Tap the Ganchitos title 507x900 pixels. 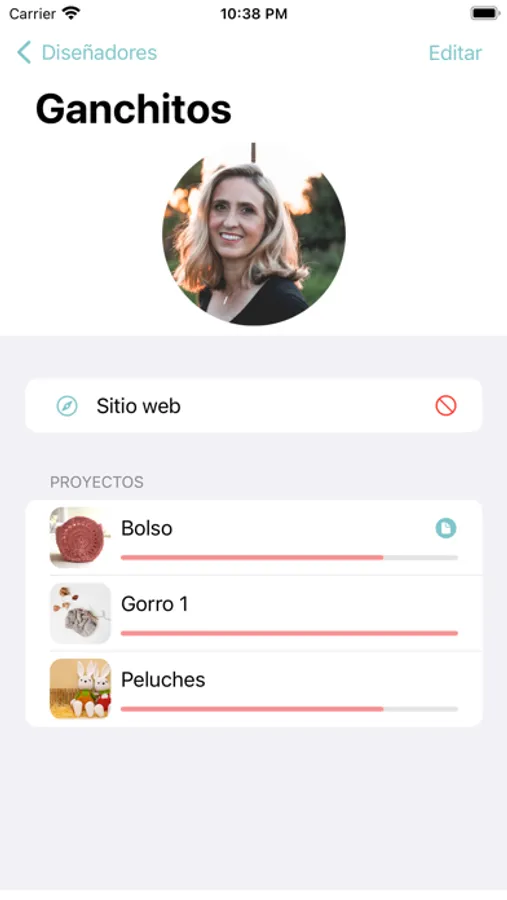(133, 109)
